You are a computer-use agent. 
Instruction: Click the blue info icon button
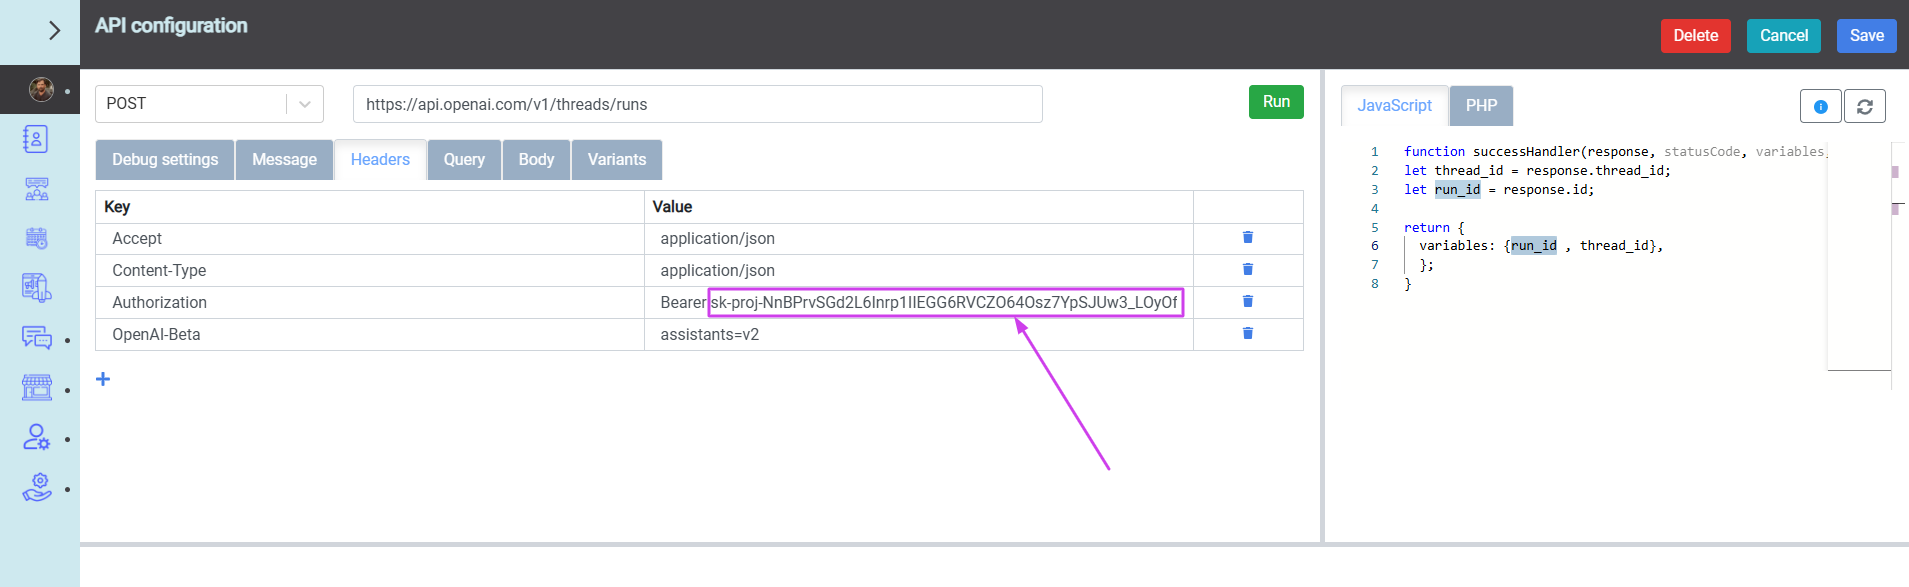[1820, 106]
